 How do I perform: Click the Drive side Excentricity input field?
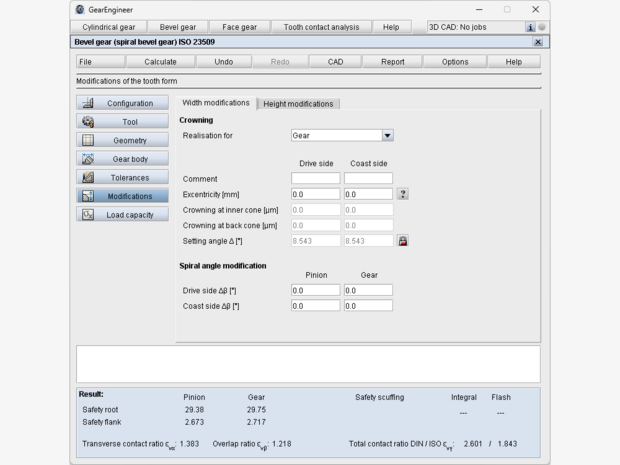(315, 194)
